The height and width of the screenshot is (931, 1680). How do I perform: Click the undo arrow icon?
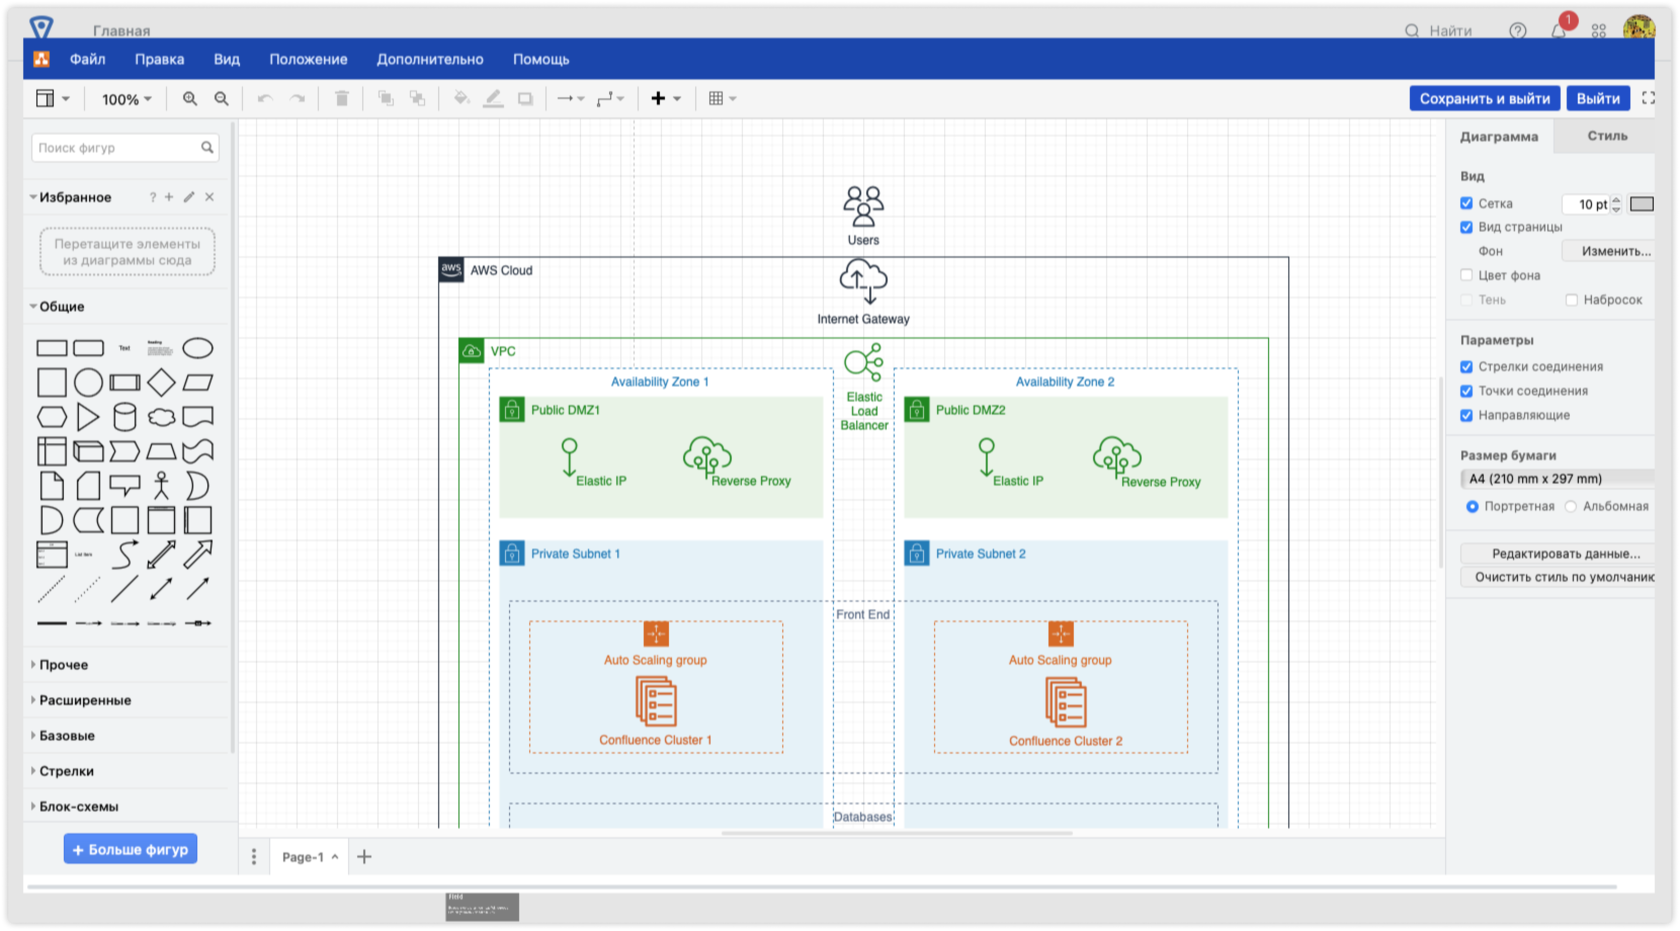coord(265,99)
